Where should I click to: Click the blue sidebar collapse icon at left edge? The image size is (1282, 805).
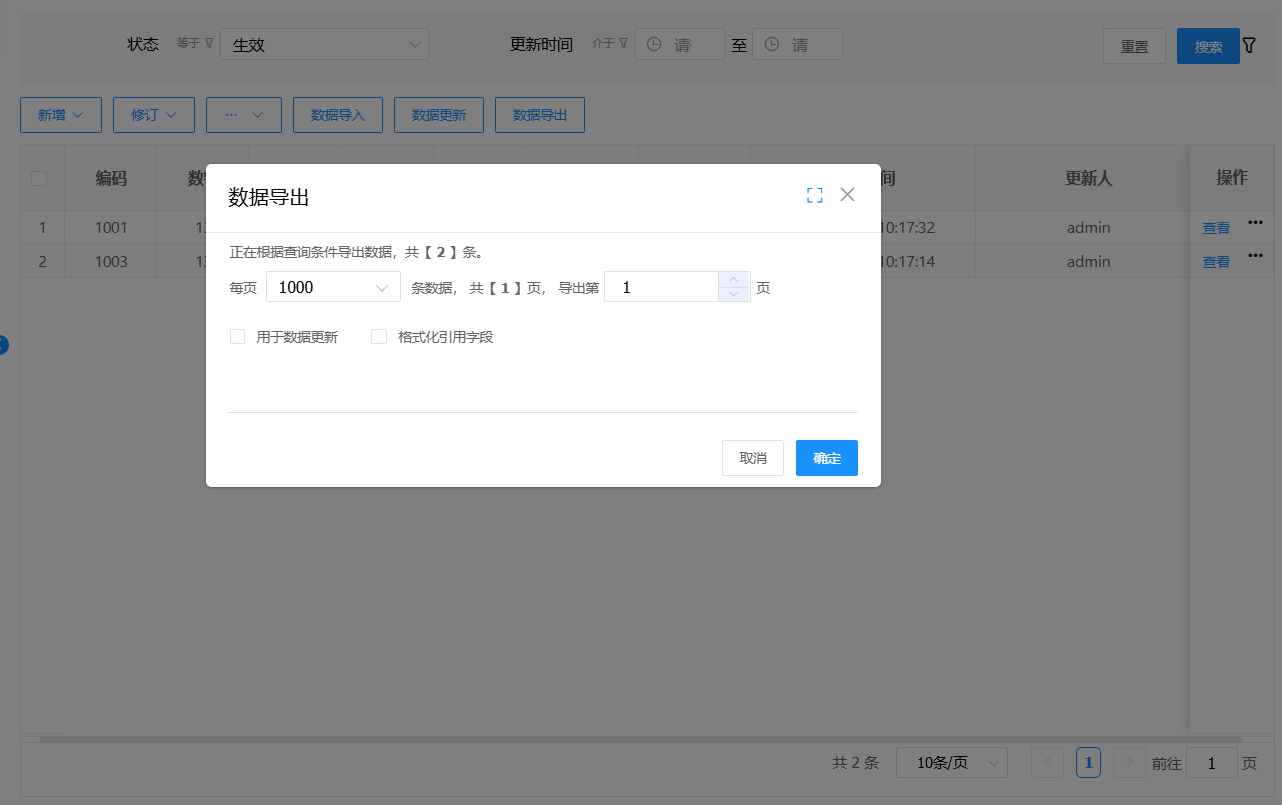point(3,345)
